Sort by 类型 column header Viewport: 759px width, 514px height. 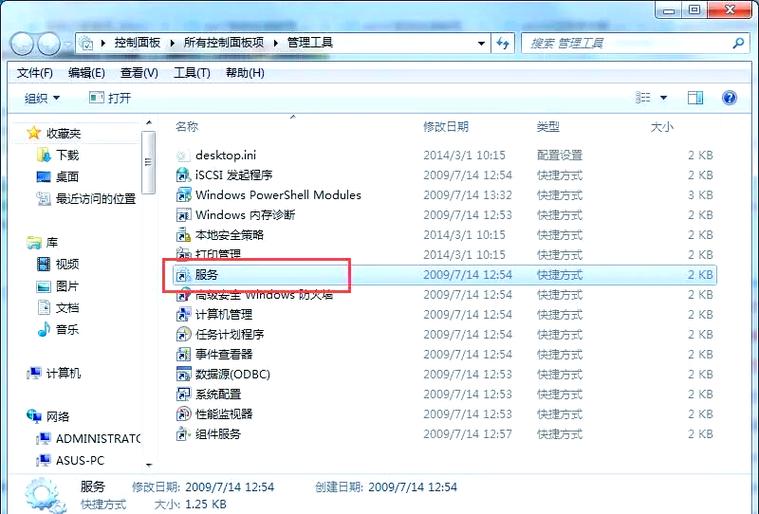coord(548,127)
